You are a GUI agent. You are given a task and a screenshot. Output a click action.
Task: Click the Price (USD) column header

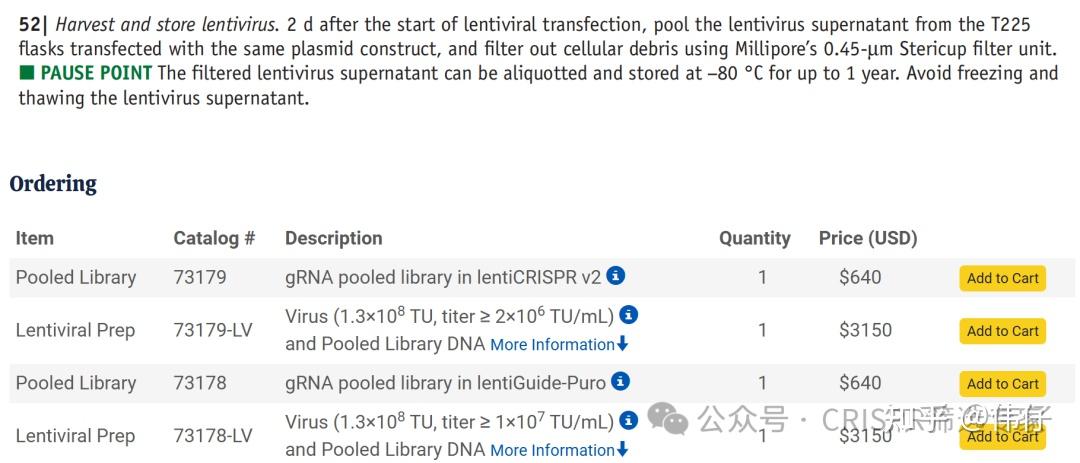[868, 238]
